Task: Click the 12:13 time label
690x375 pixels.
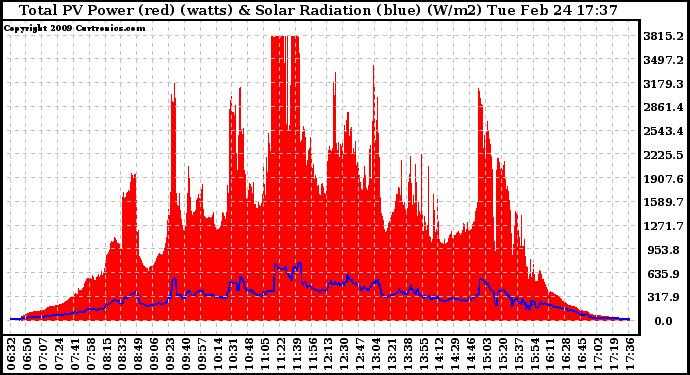Action: click(x=328, y=353)
